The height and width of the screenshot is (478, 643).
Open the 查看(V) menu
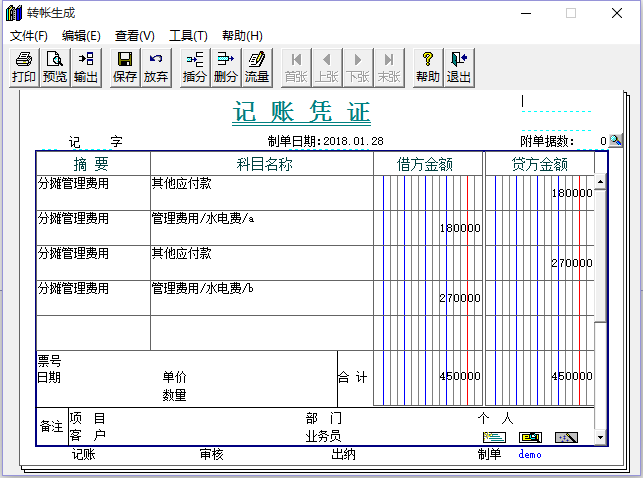[x=135, y=36]
